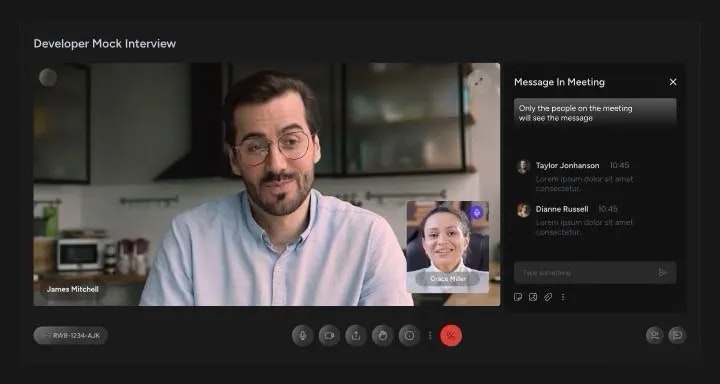The height and width of the screenshot is (384, 720).
Task: Open Dianne Russell's avatar in chat
Action: (x=523, y=210)
